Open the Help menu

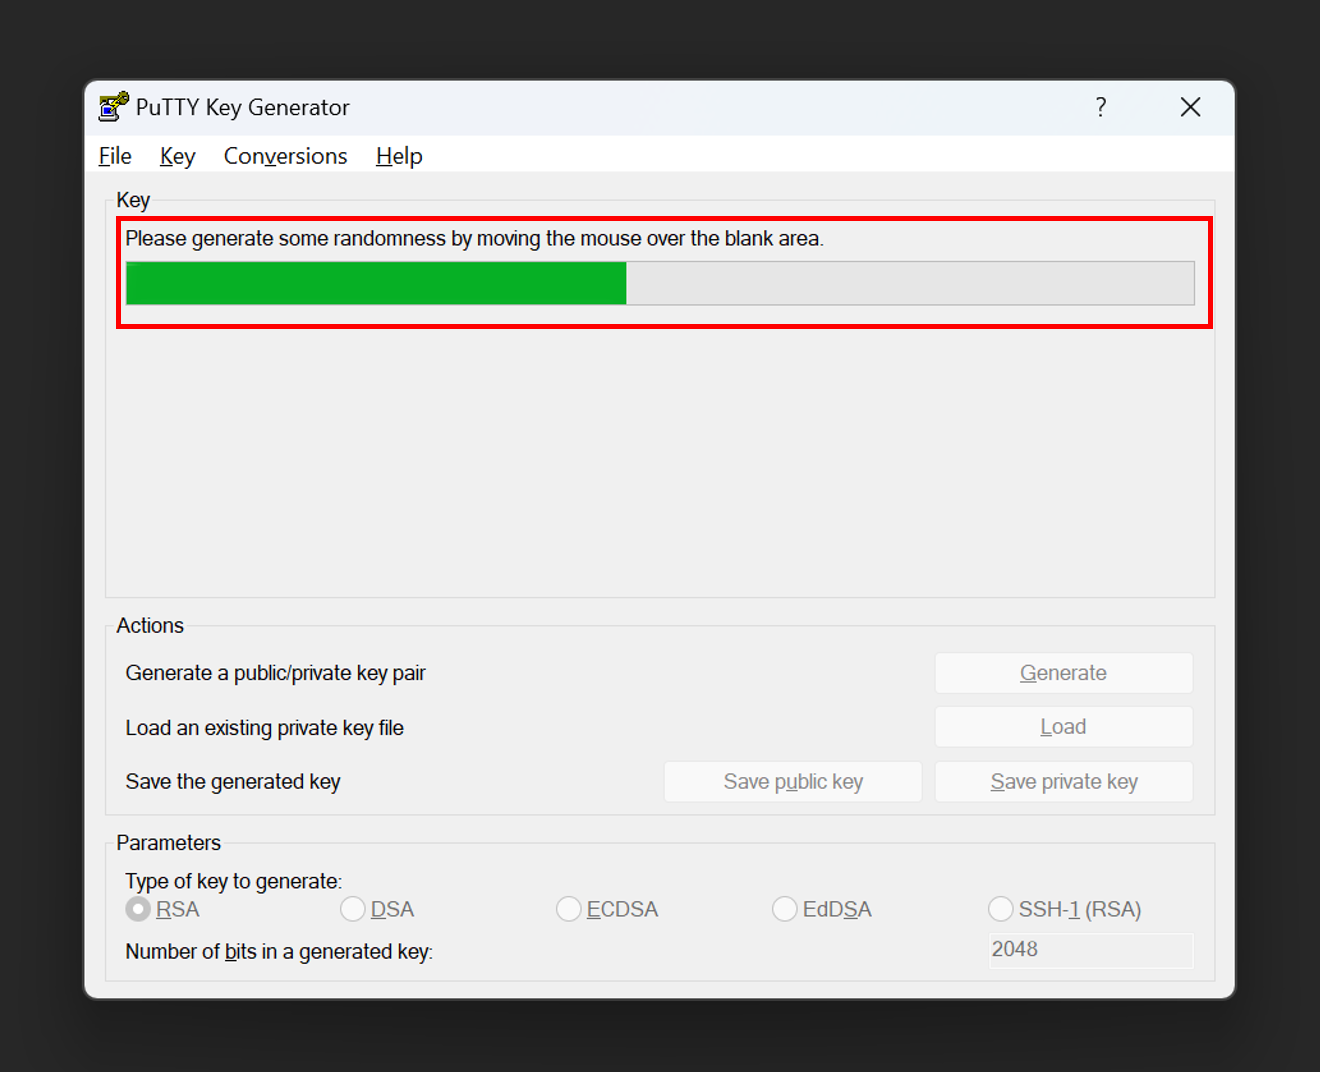[399, 156]
